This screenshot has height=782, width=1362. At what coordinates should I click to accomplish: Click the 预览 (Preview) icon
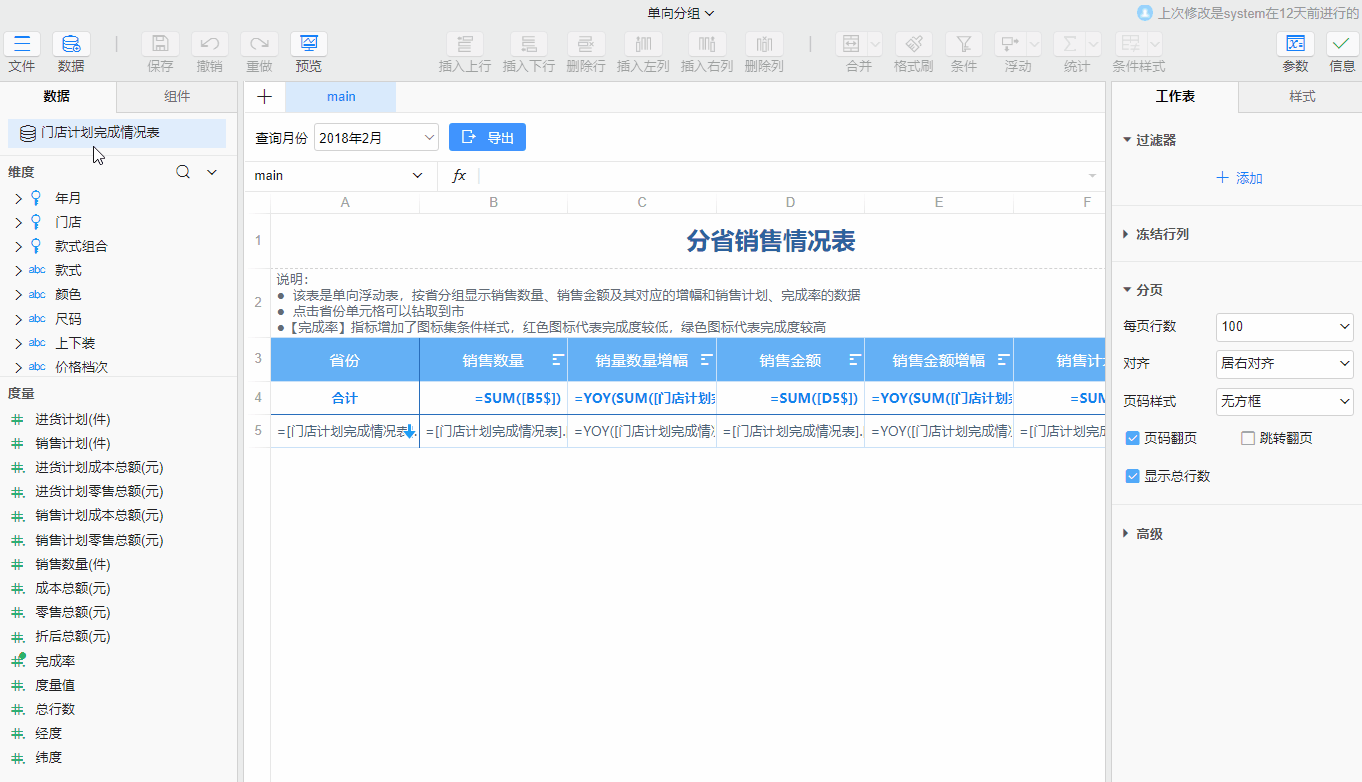[309, 44]
